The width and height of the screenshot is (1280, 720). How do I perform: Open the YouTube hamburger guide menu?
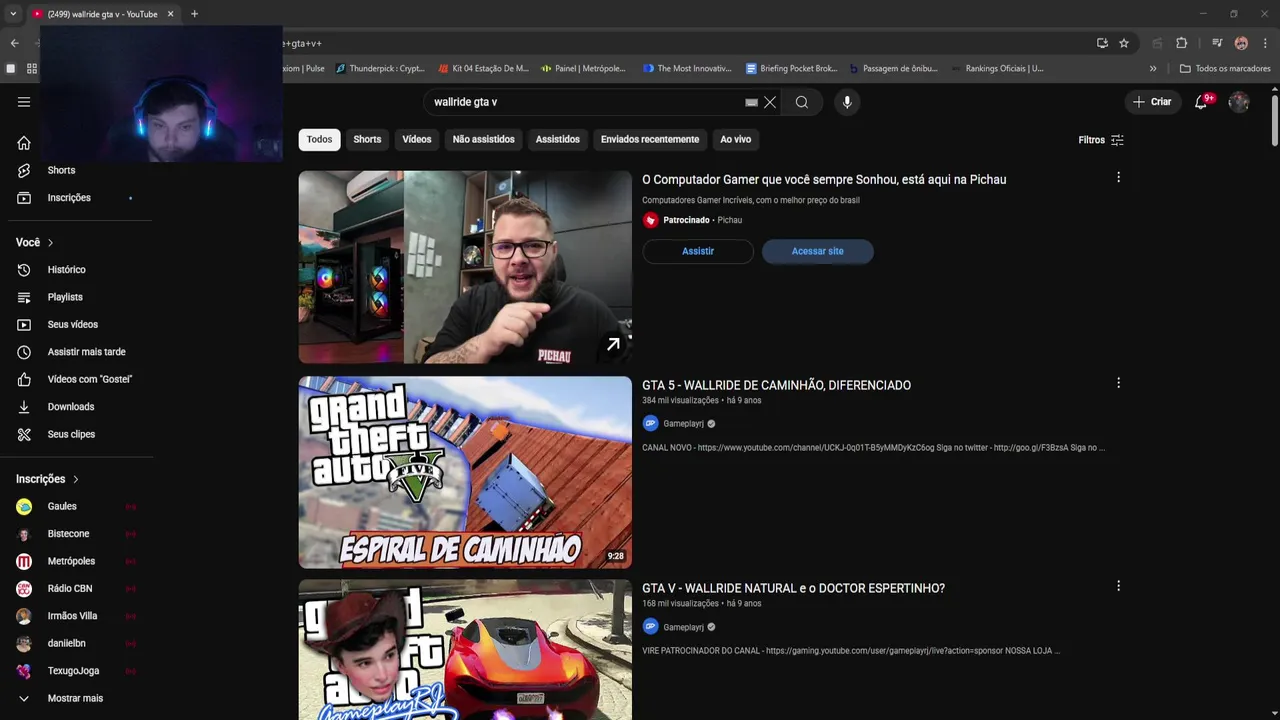(24, 102)
